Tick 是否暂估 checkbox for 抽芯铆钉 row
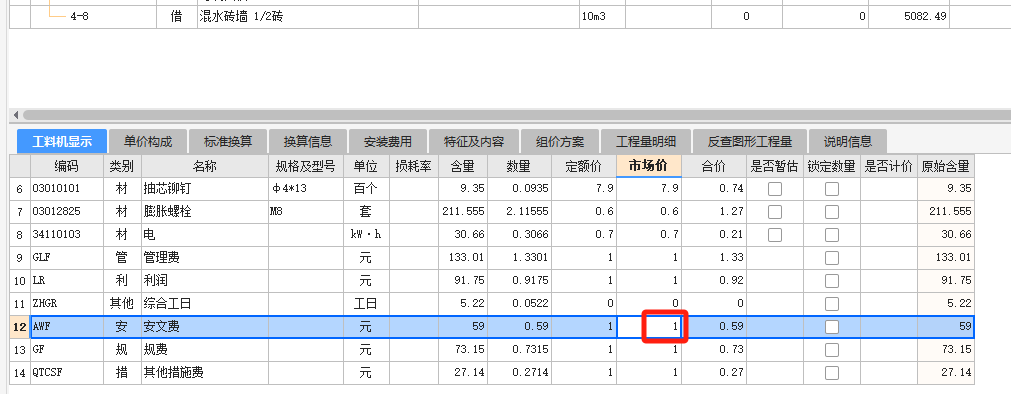Screen dimensions: 1011x394 [775, 188]
